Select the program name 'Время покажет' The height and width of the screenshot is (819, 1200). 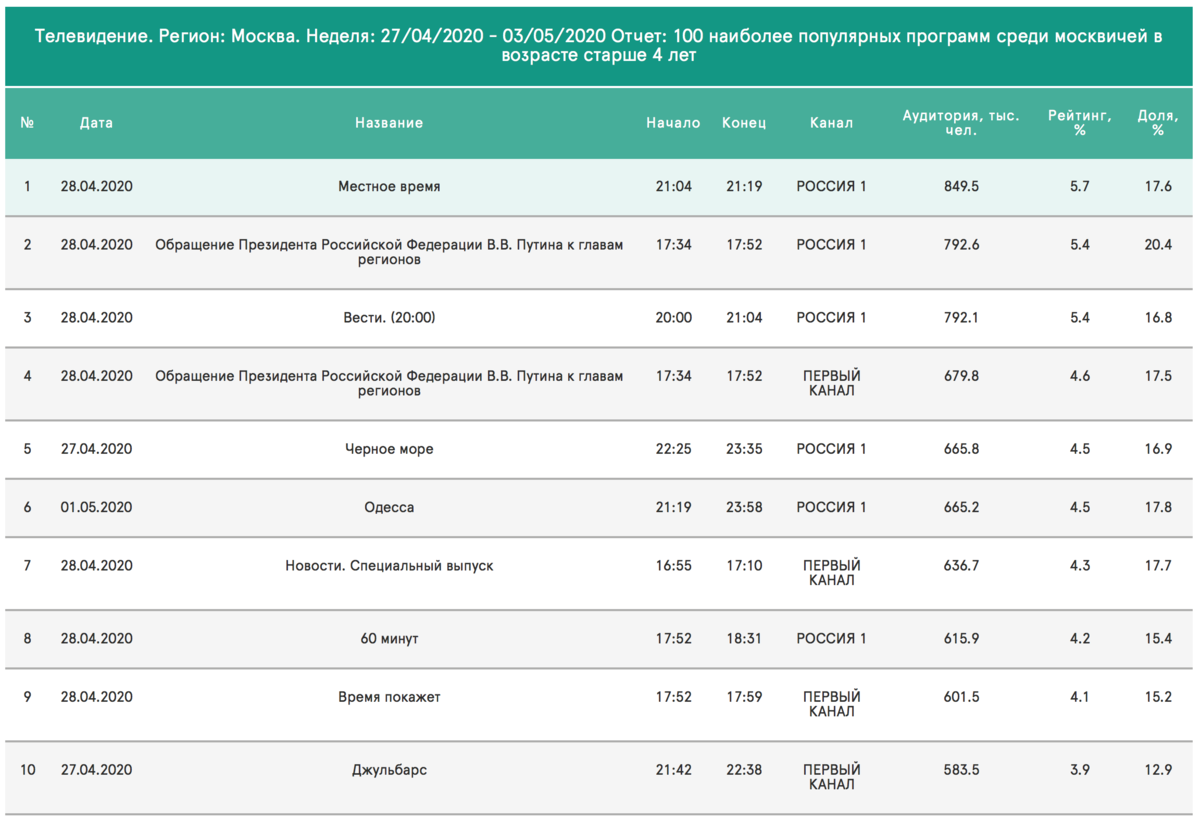(x=389, y=697)
